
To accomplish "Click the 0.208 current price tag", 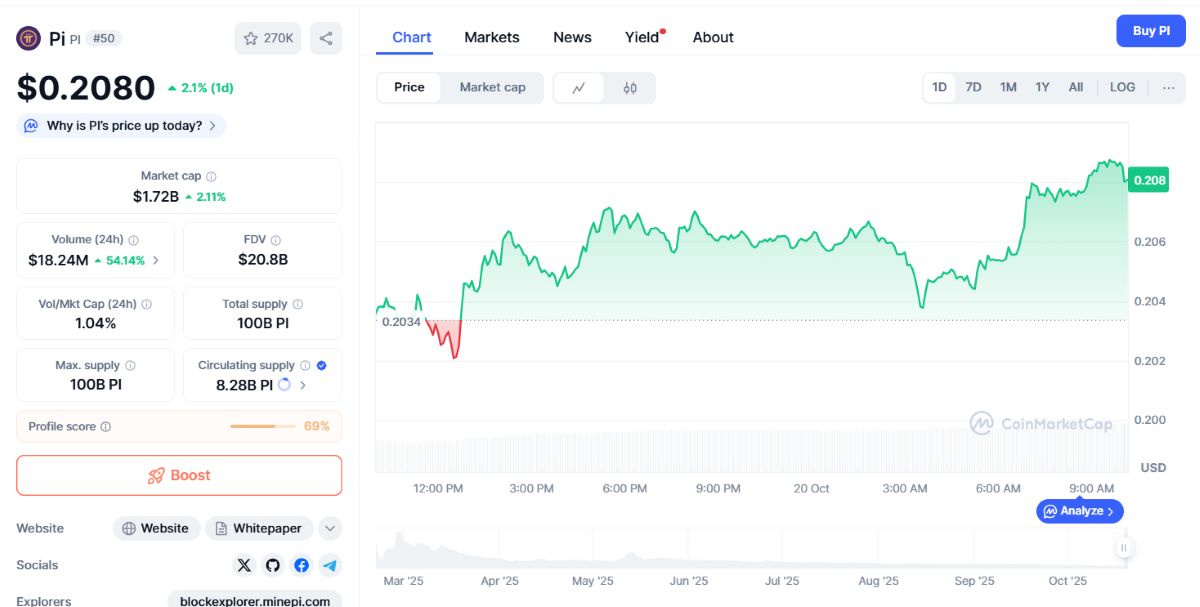I will (1148, 181).
